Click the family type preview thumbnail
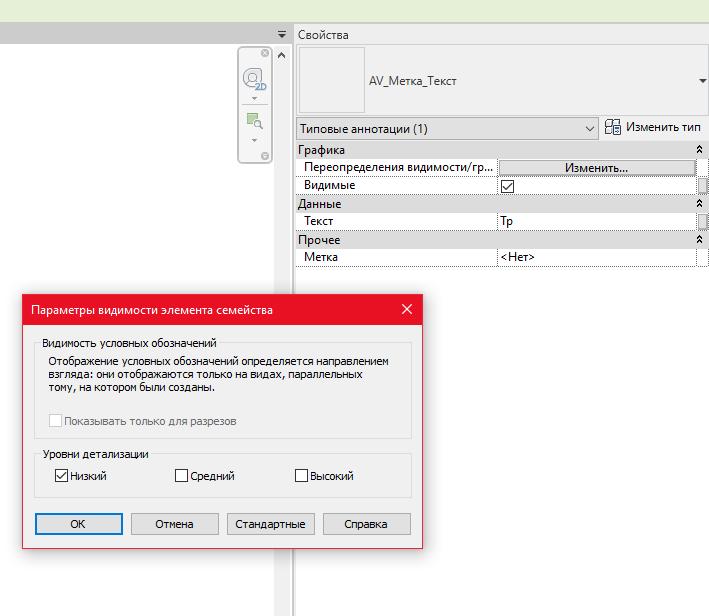This screenshot has width=709, height=616. coord(332,80)
